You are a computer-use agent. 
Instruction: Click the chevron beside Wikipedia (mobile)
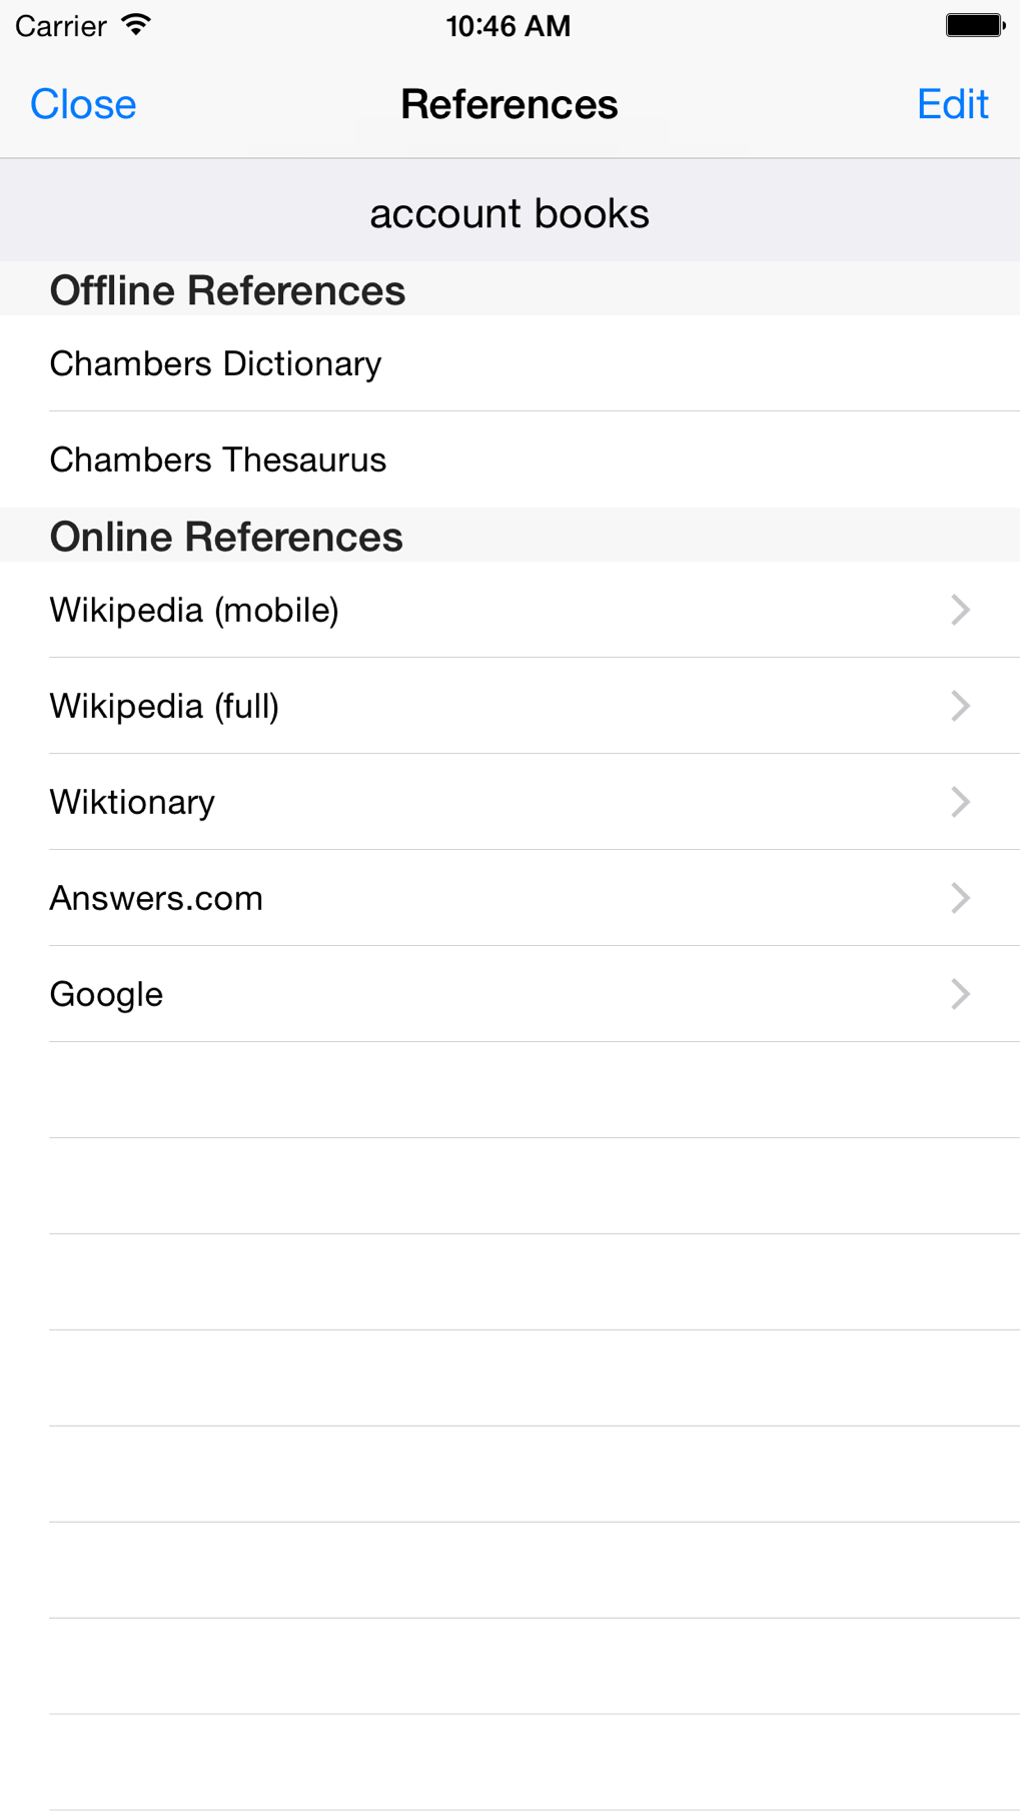[x=960, y=610]
